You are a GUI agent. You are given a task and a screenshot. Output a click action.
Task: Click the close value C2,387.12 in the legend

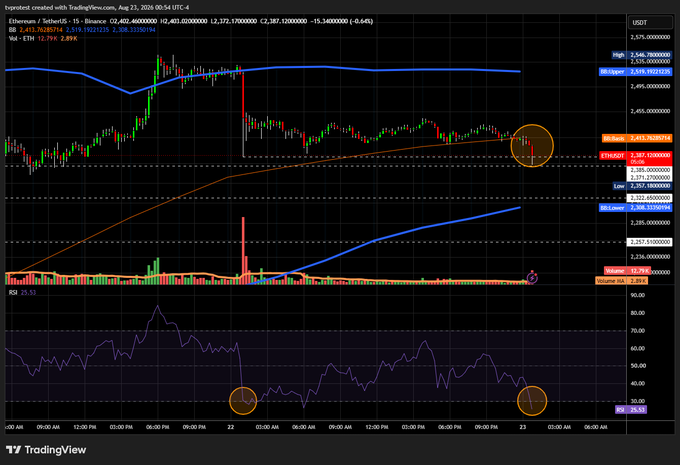(x=284, y=21)
